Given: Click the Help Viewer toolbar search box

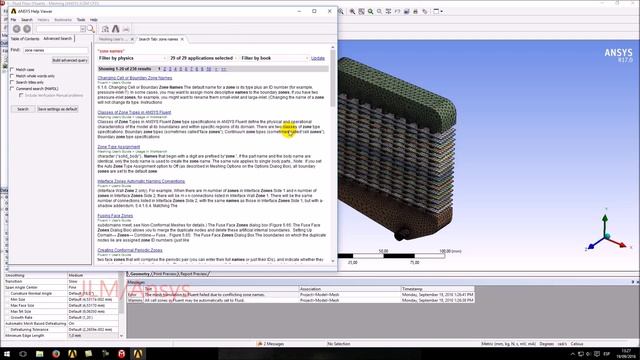Looking at the screenshot, I should coord(58,29).
